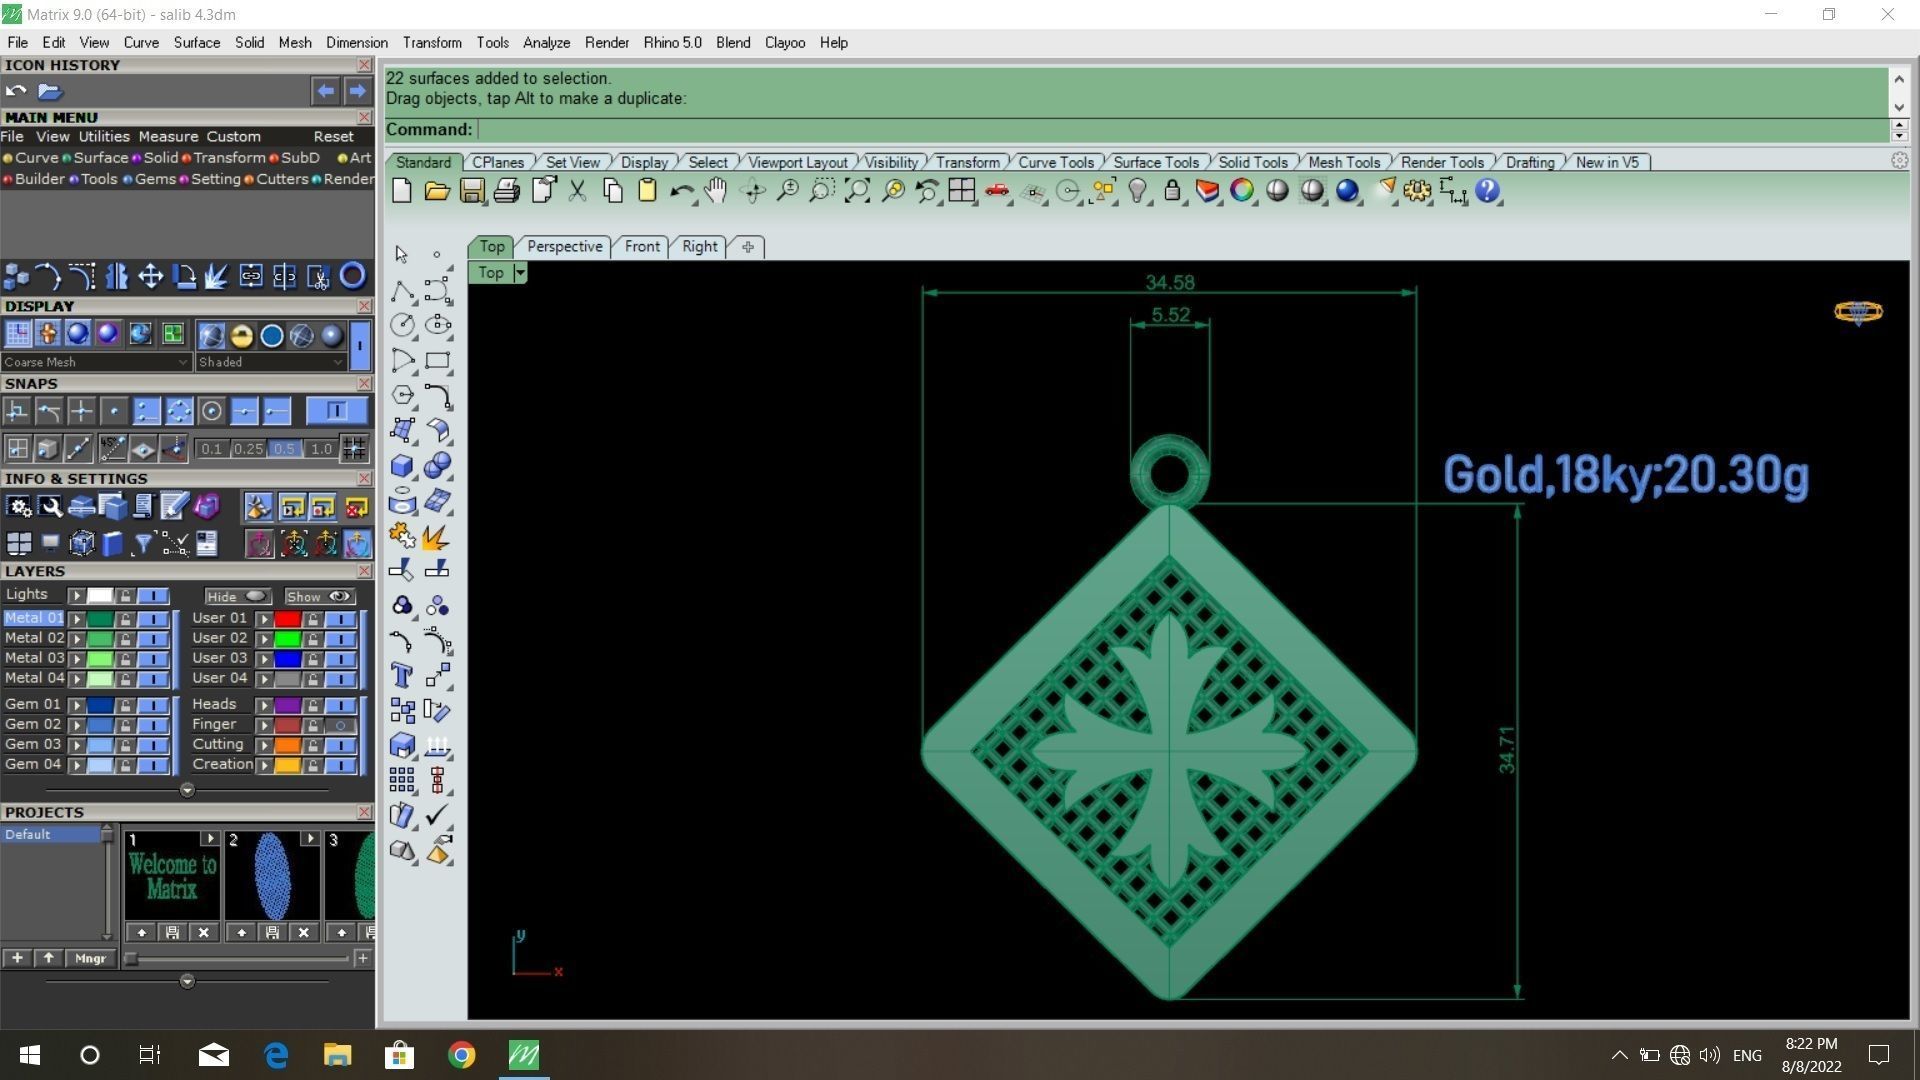Click the four-way Move arrows icon
This screenshot has width=1920, height=1080.
(151, 276)
